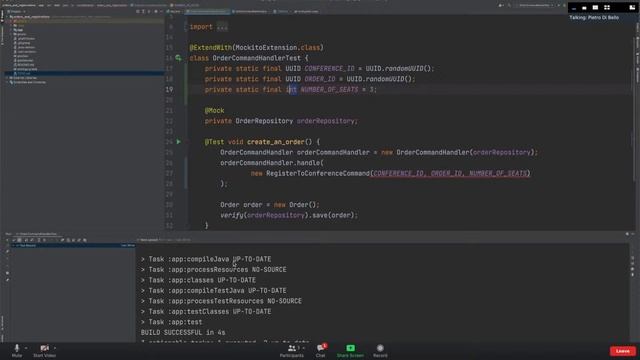Click the "Task :app:test" output line
Image resolution: width=640 pixels, height=360 pixels.
coord(171,322)
